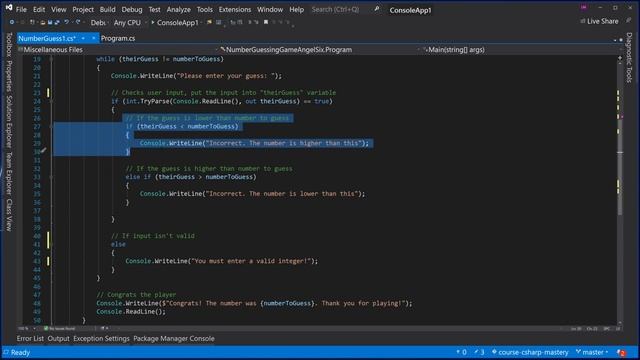Open the Test menu

tap(154, 9)
